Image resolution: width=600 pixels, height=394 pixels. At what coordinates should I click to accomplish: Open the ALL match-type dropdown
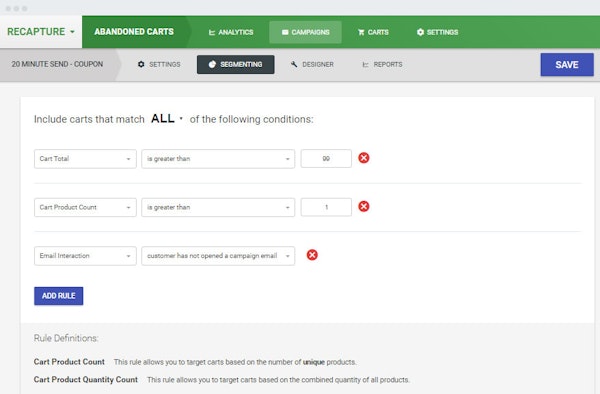167,119
